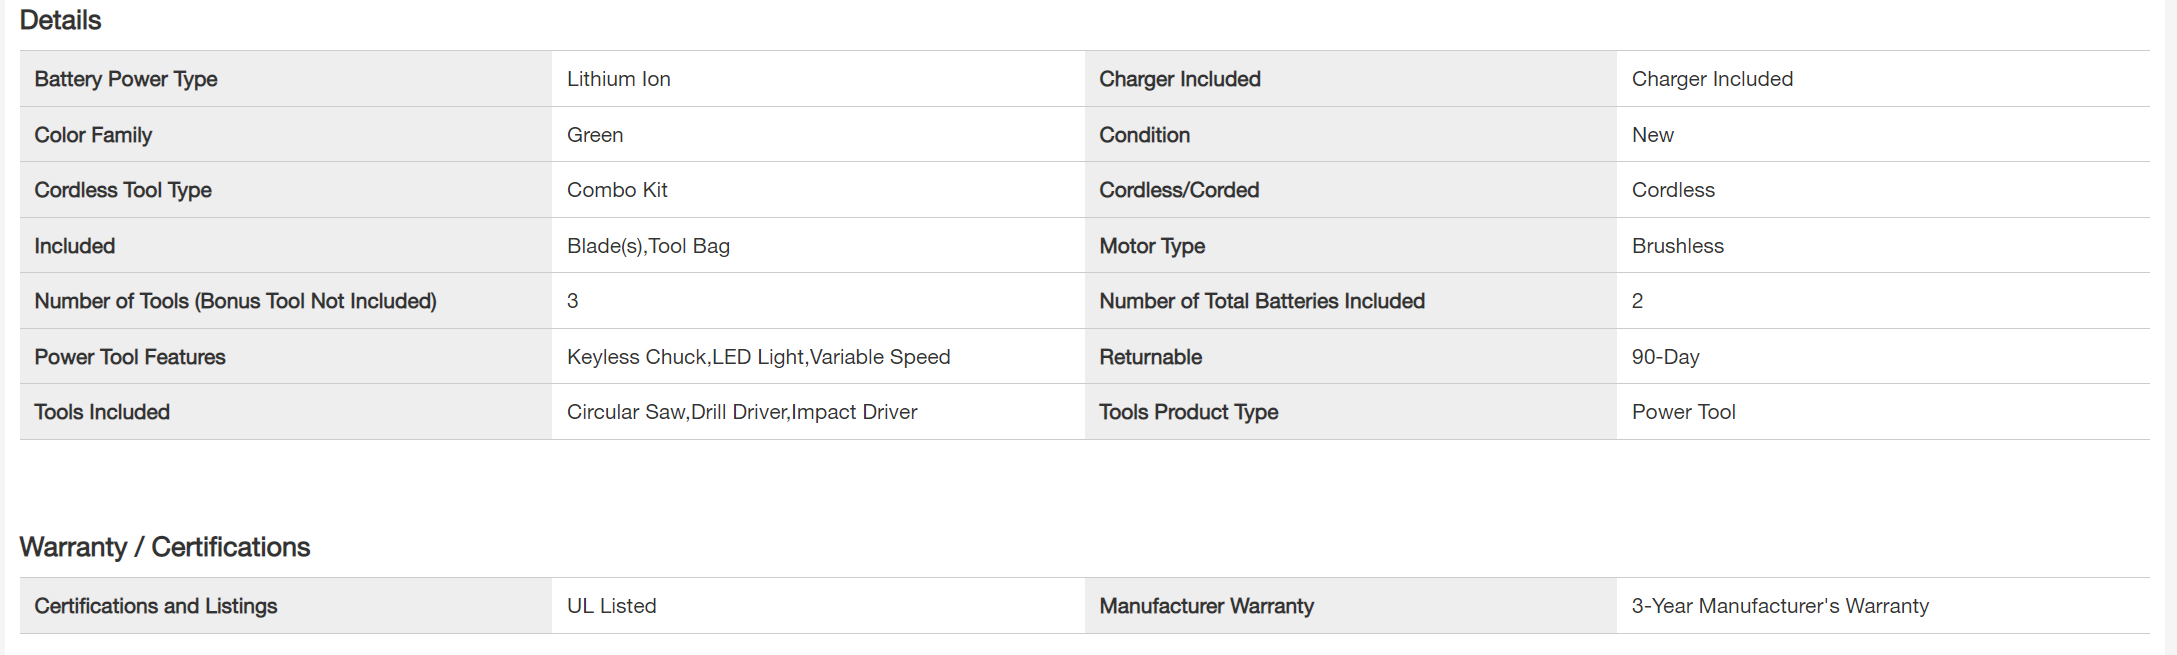The height and width of the screenshot is (655, 2177).
Task: Click the Condition label
Action: coord(1144,135)
